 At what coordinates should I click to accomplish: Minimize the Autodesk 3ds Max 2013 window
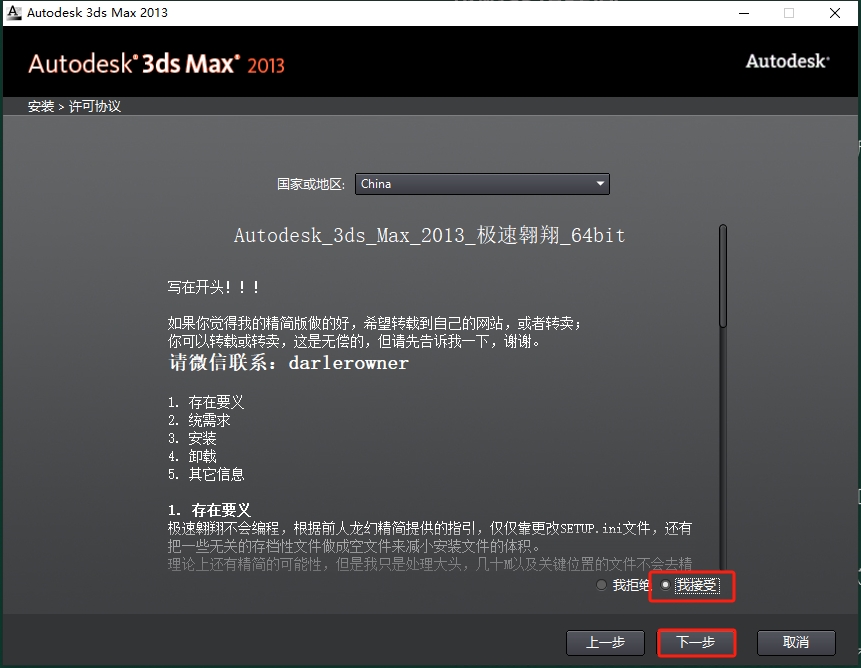[744, 13]
